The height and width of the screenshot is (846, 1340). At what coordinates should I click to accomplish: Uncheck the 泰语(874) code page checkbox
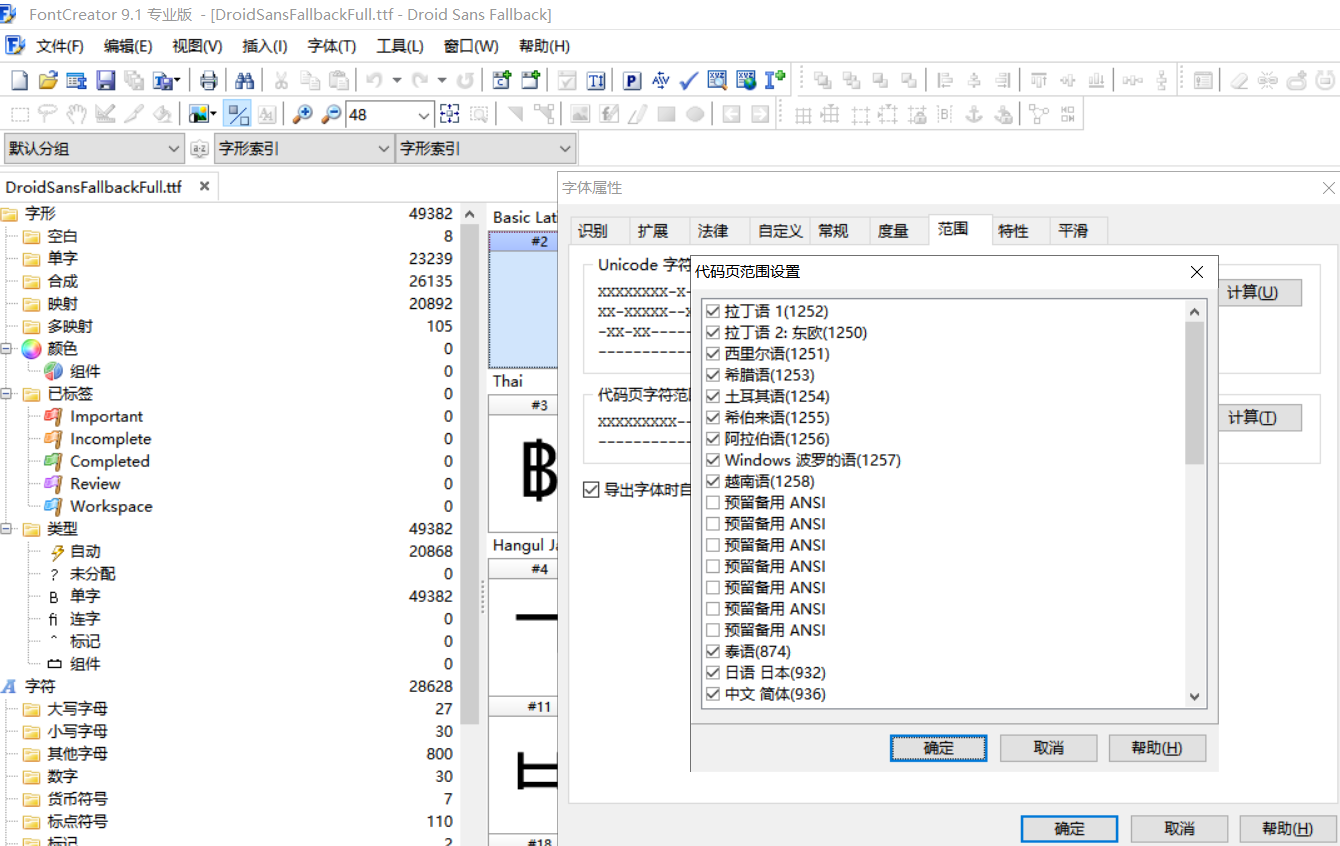713,652
